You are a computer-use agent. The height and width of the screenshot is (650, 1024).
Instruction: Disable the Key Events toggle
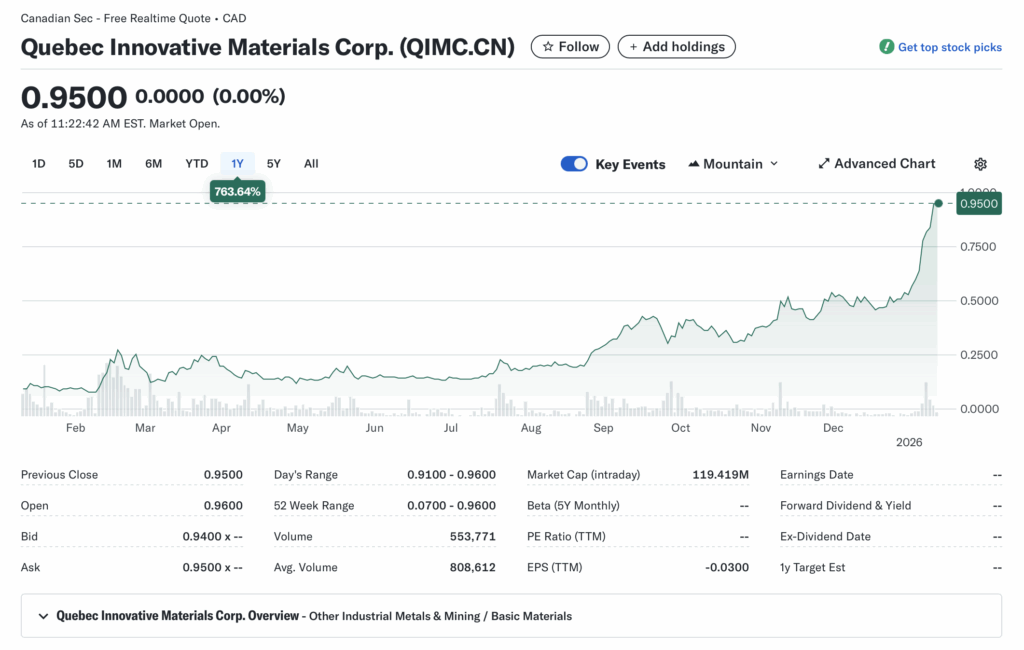tap(574, 163)
